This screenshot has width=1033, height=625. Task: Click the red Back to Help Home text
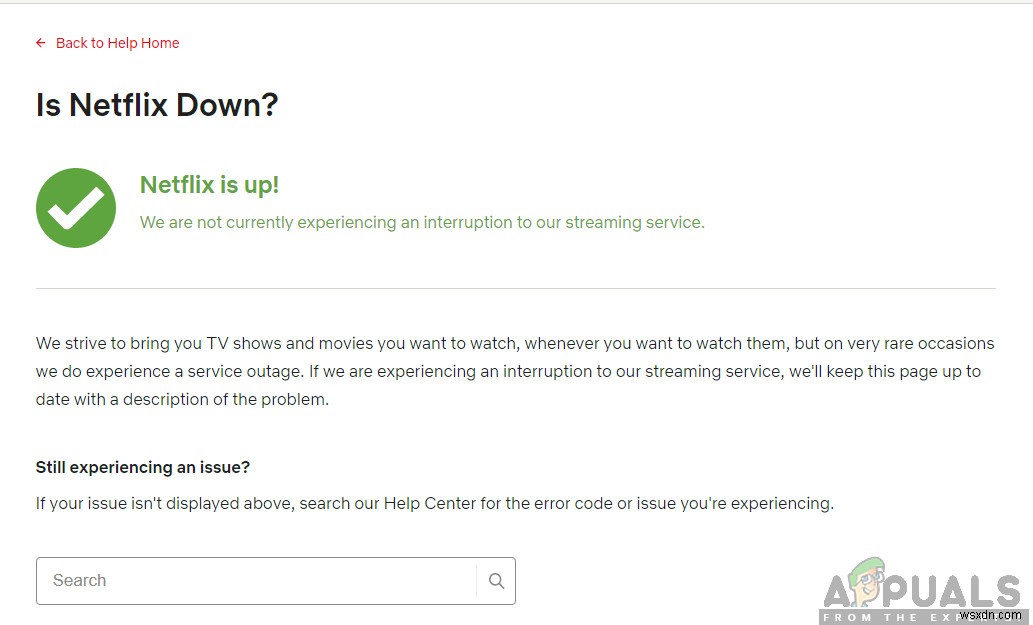pyautogui.click(x=117, y=43)
